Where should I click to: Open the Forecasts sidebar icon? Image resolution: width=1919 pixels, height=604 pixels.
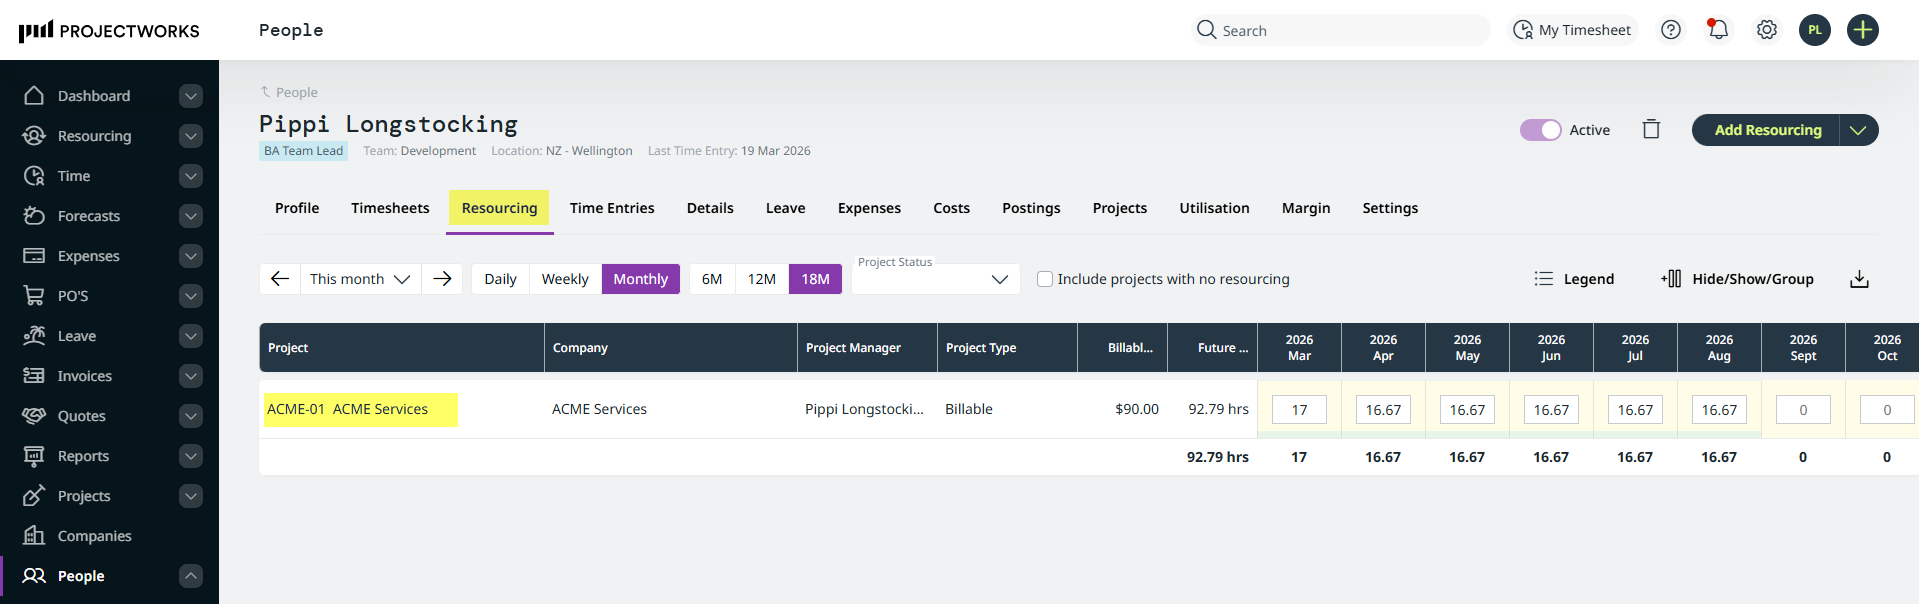point(34,216)
